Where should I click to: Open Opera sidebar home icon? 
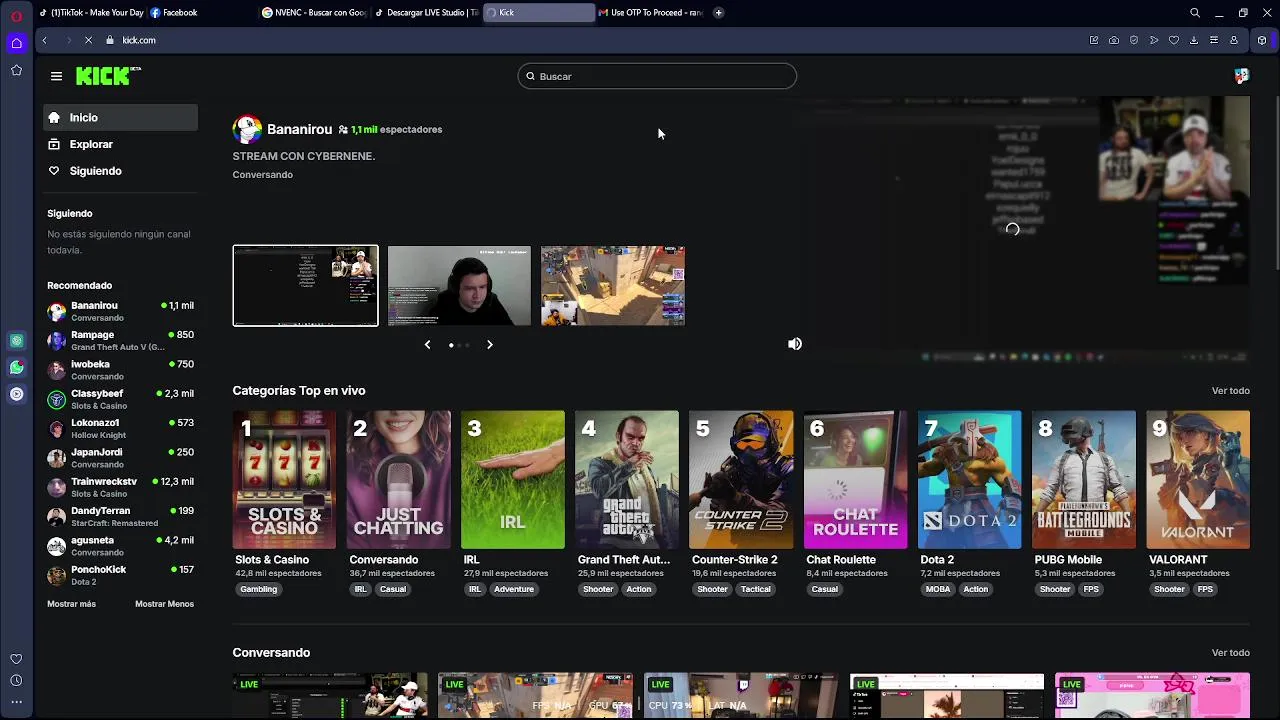[16, 43]
